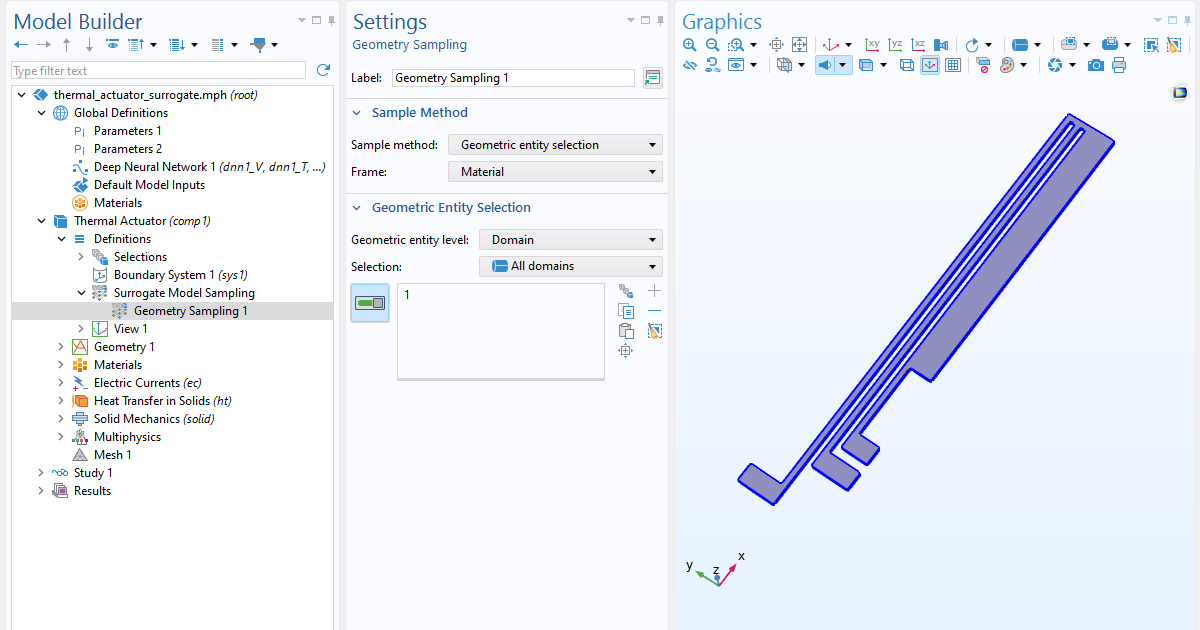1200x630 pixels.
Task: Click inside the Label text field
Action: point(513,77)
